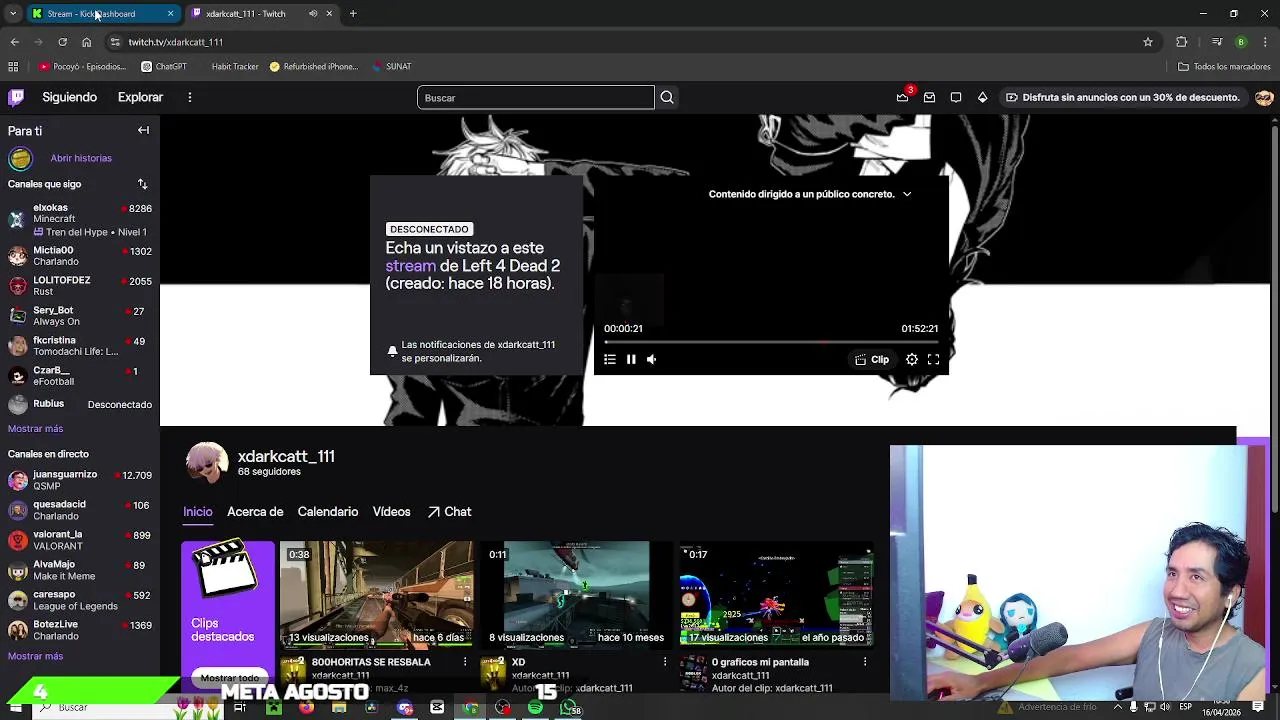Image resolution: width=1280 pixels, height=720 pixels.
Task: Open the Chrome apps grid in bookmarks bar
Action: click(13, 67)
